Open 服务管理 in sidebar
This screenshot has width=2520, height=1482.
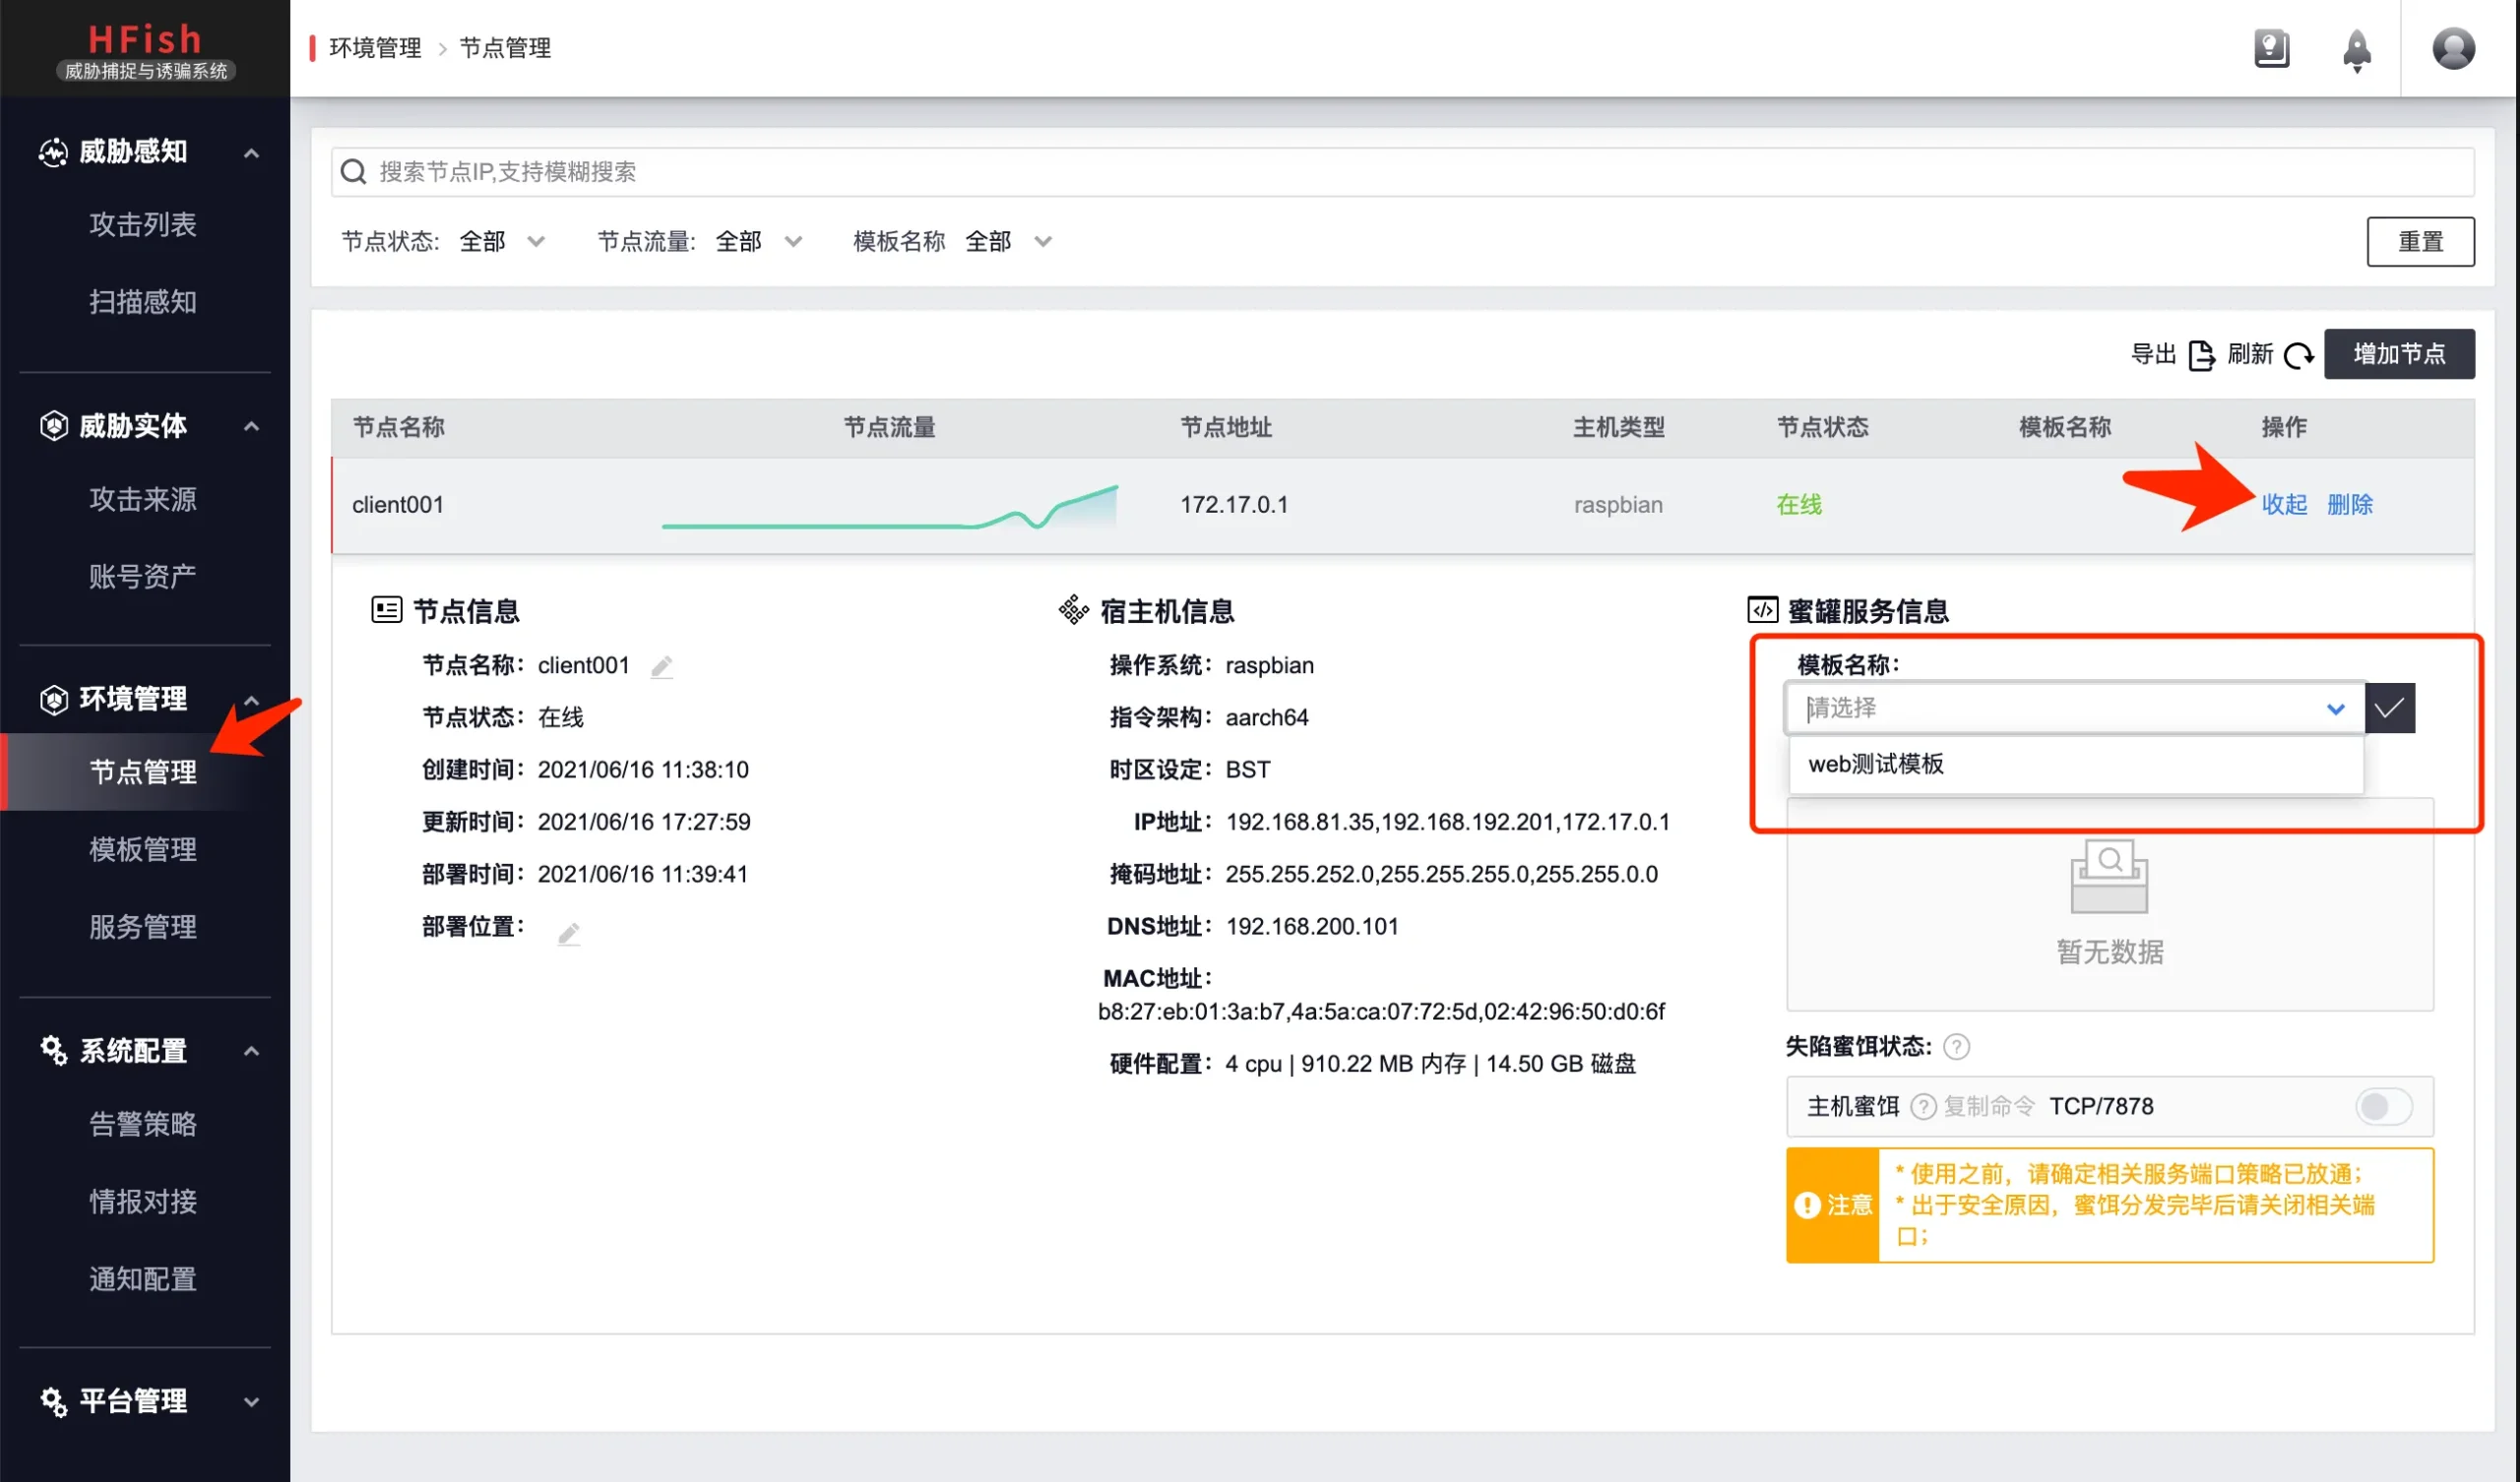coord(143,927)
